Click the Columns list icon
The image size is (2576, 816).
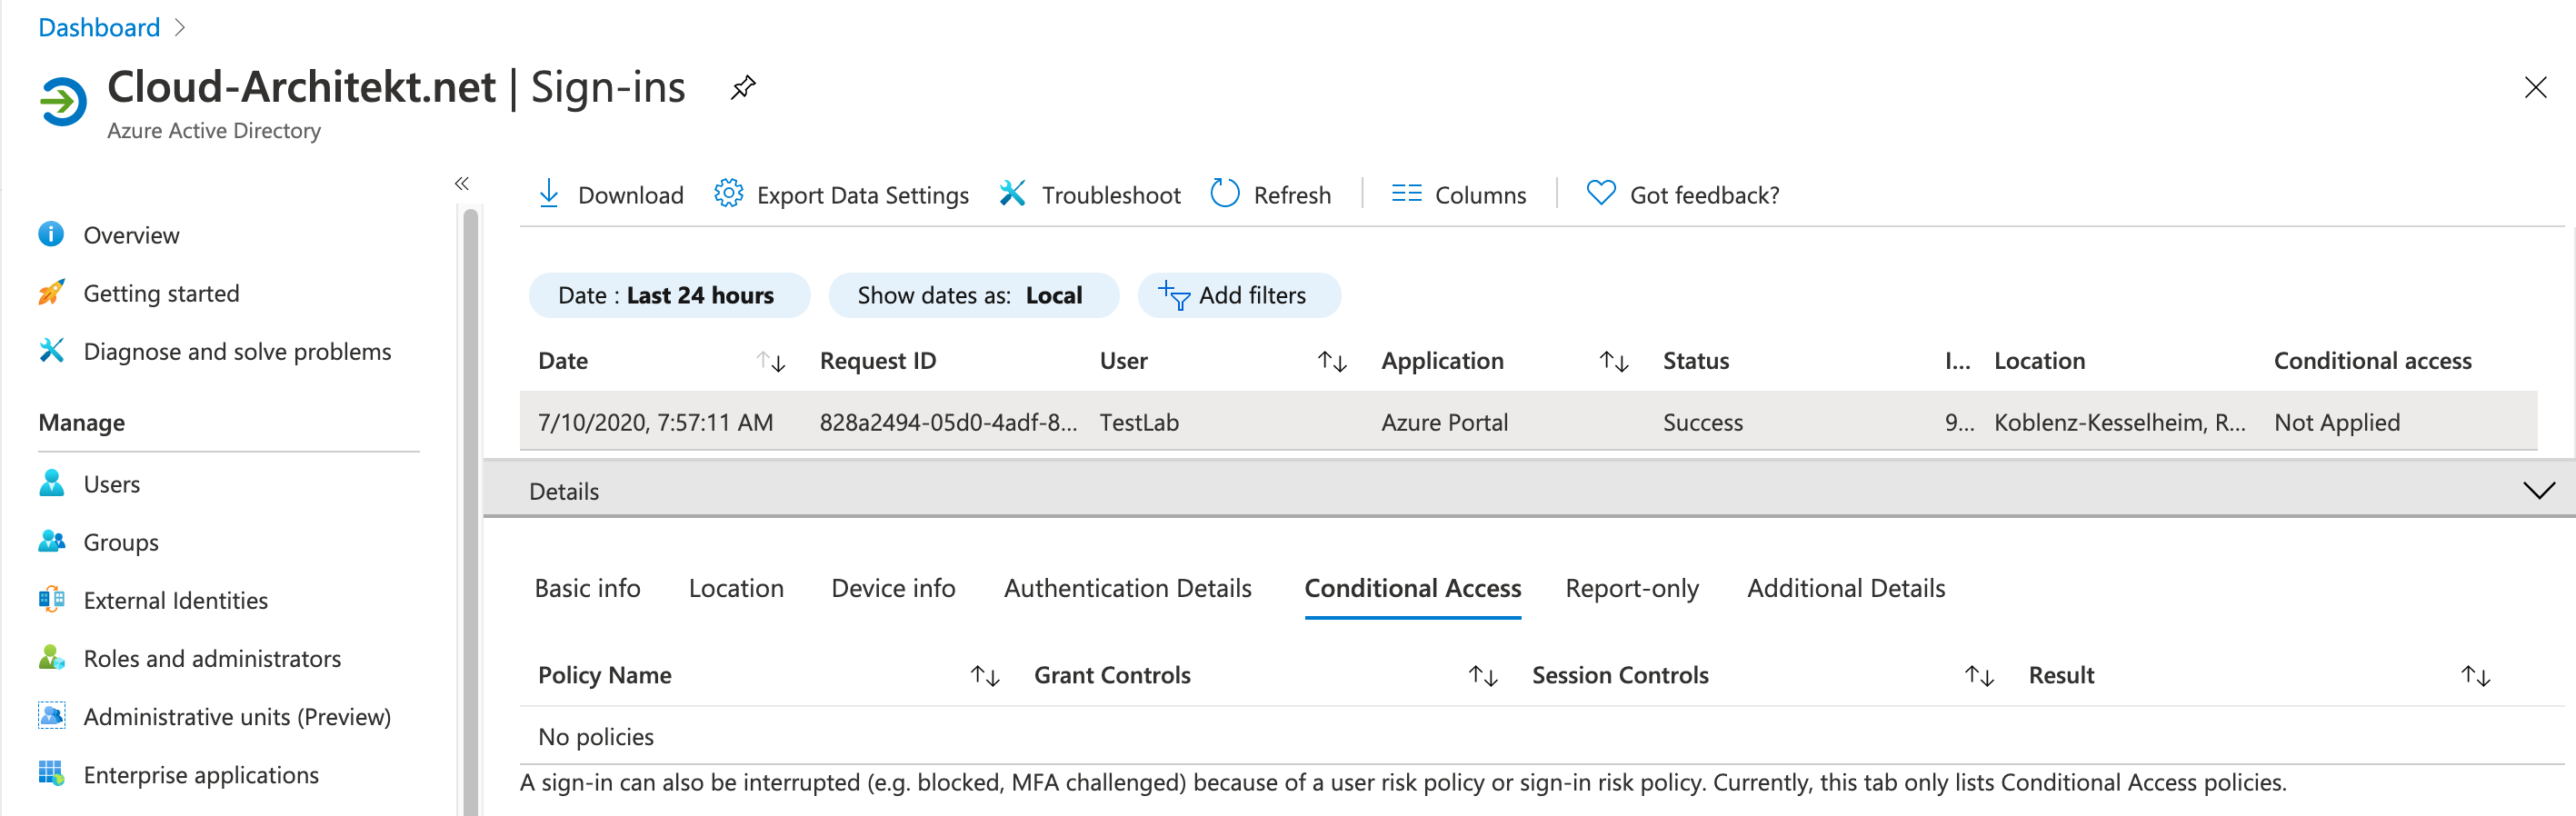coord(1406,194)
